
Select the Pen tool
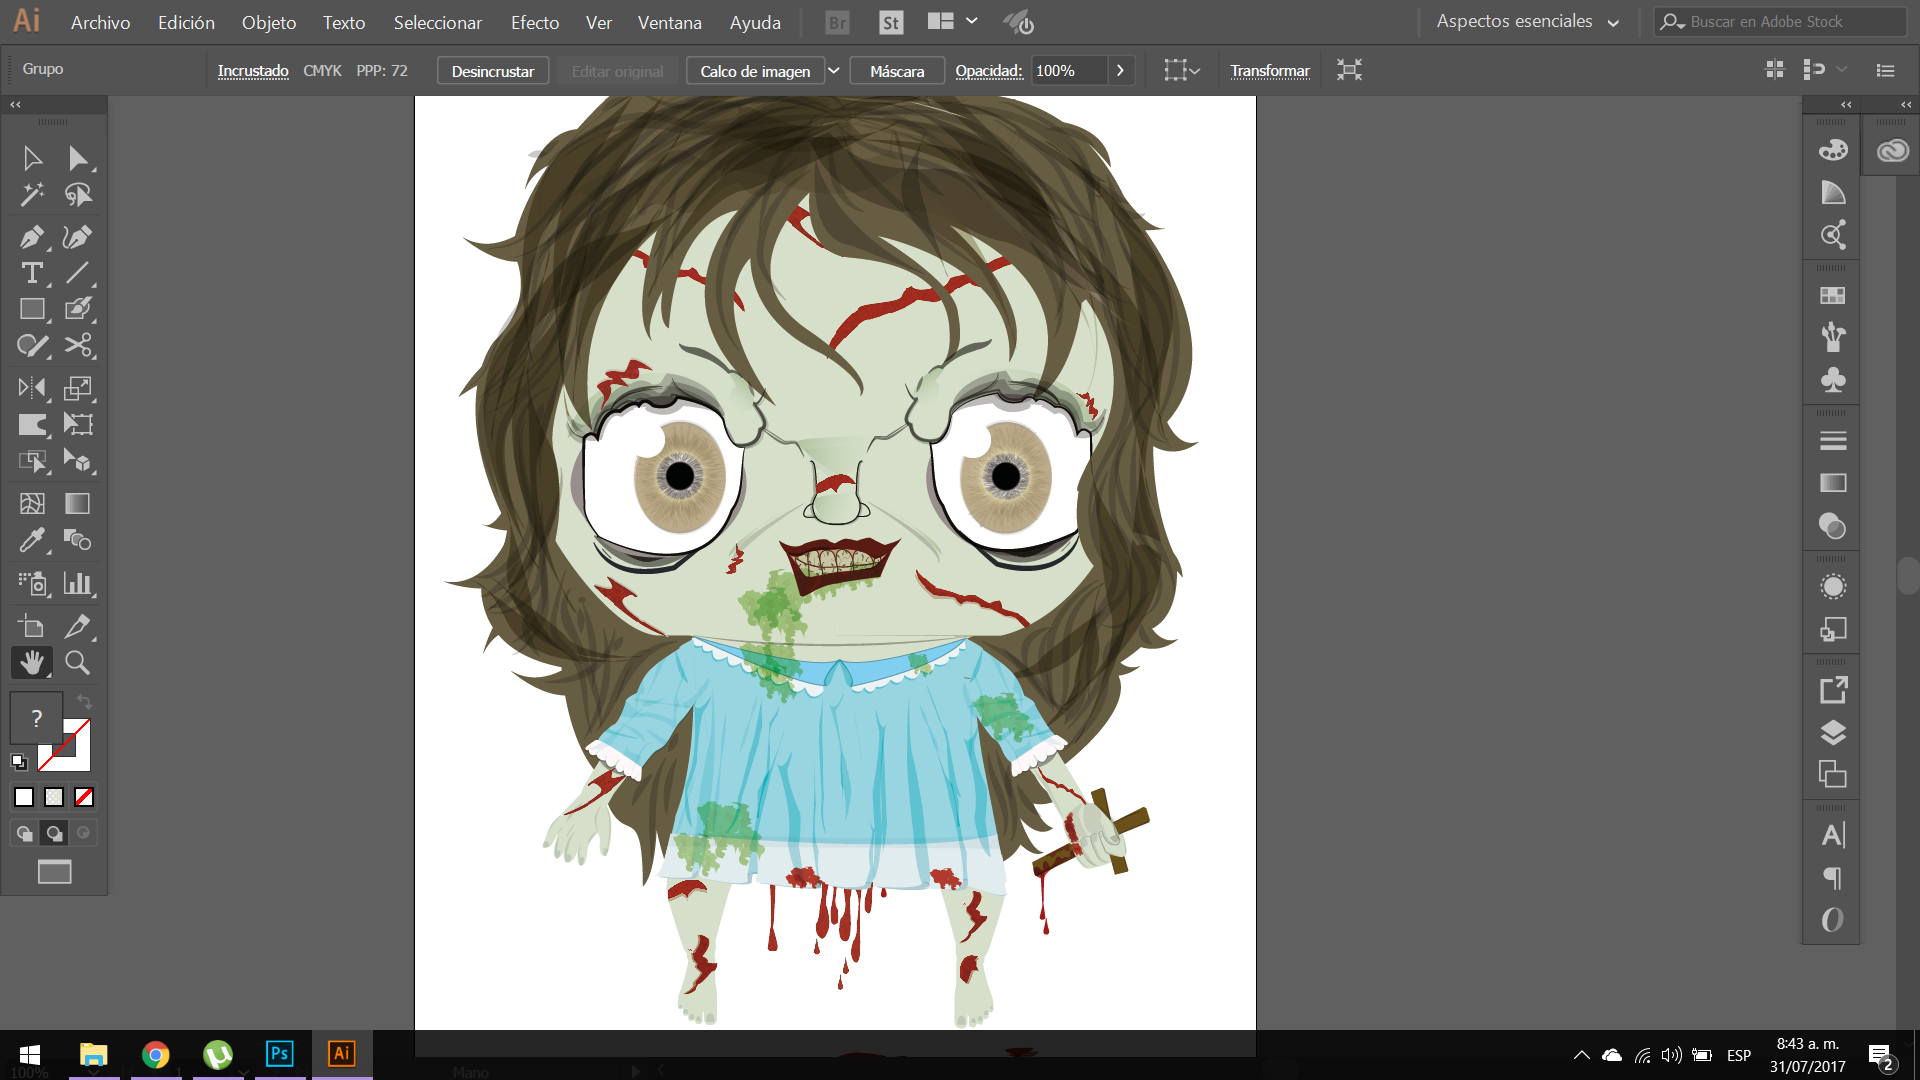(x=32, y=237)
